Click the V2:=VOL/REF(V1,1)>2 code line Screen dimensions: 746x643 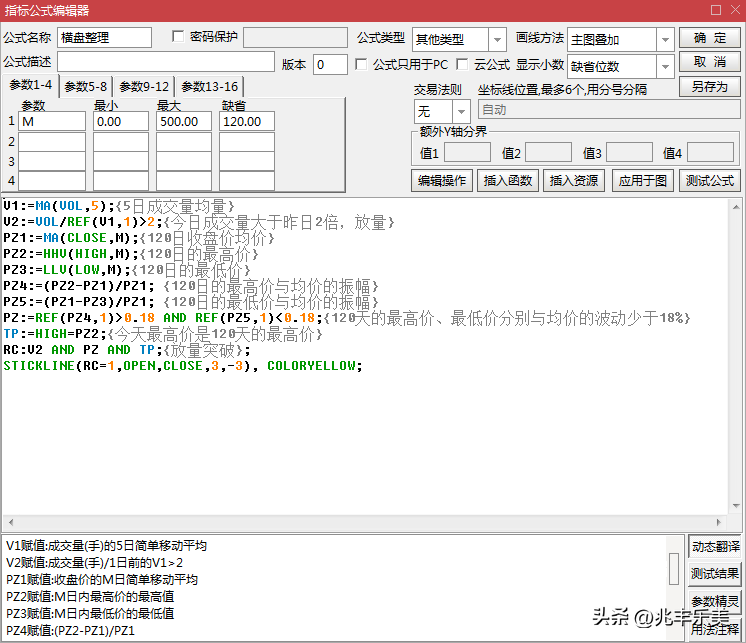coord(199,222)
